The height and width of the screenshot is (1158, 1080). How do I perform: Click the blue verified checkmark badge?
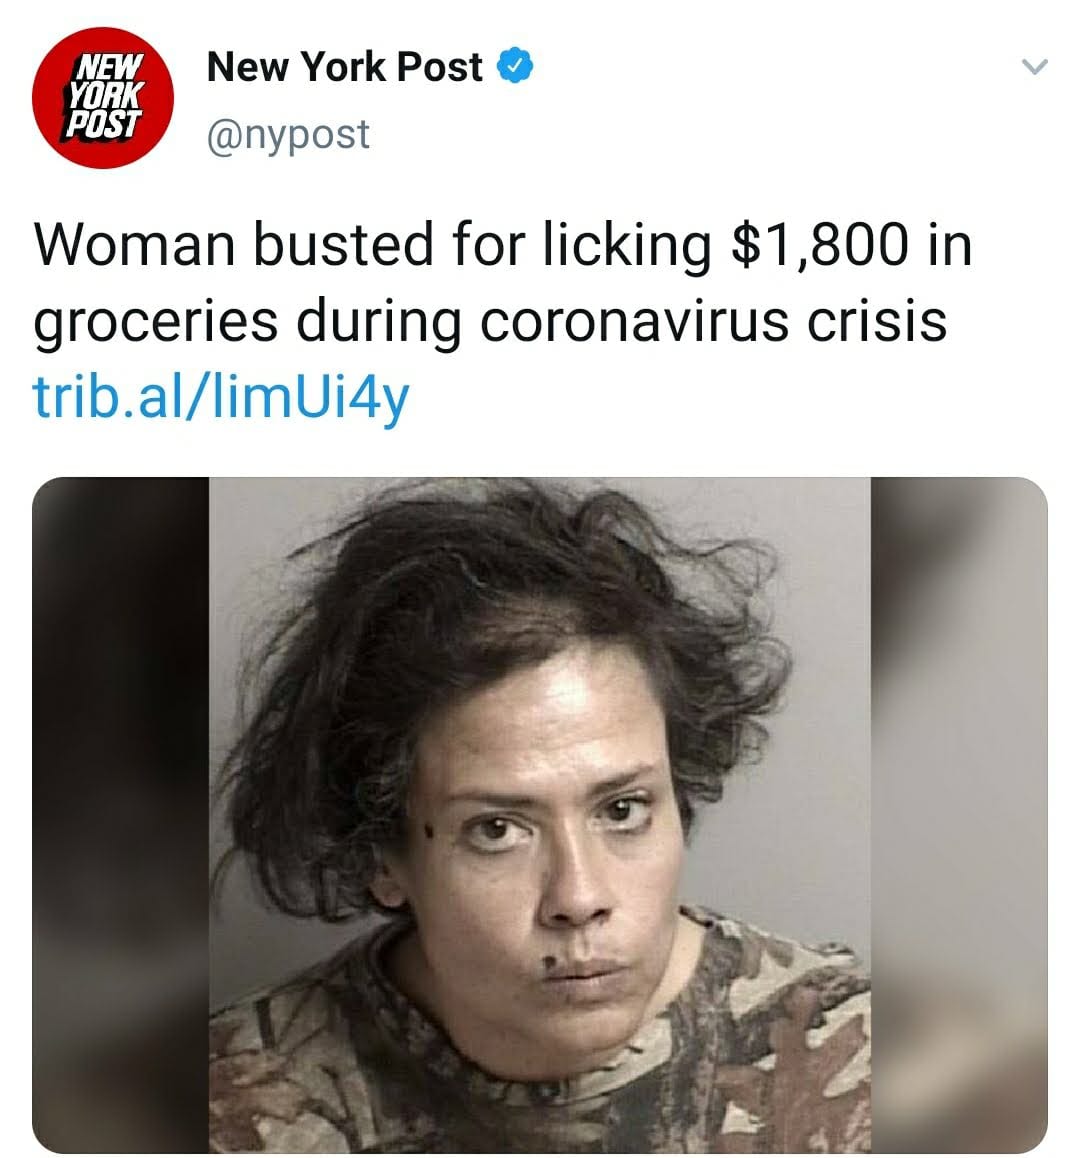click(x=515, y=66)
